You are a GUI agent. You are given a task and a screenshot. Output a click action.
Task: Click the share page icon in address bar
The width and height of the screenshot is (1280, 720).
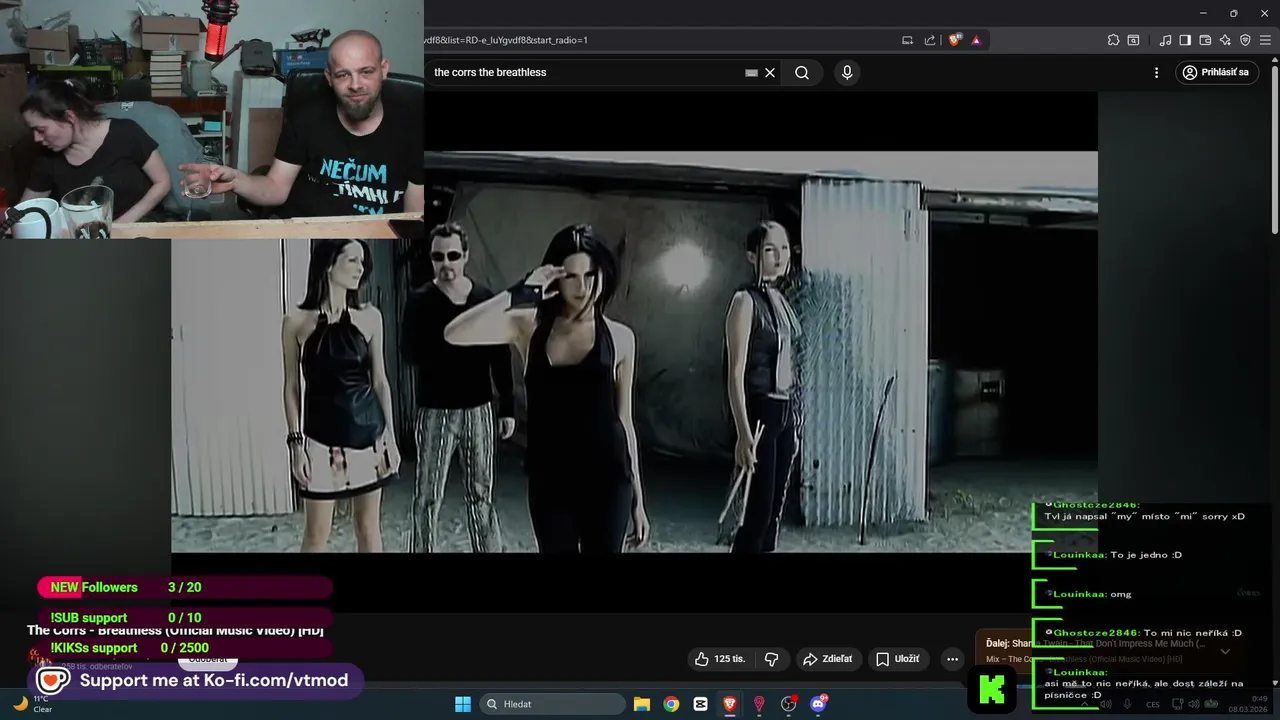click(x=930, y=40)
